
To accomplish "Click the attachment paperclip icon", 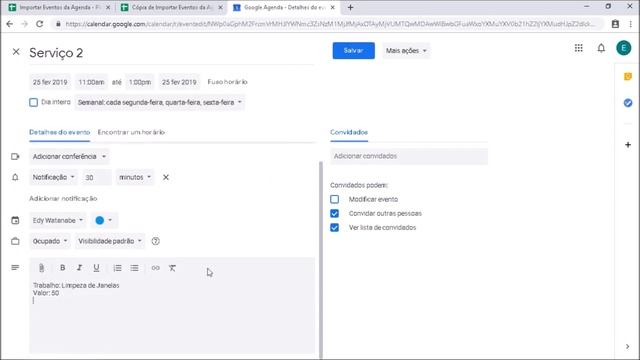I will [41, 268].
